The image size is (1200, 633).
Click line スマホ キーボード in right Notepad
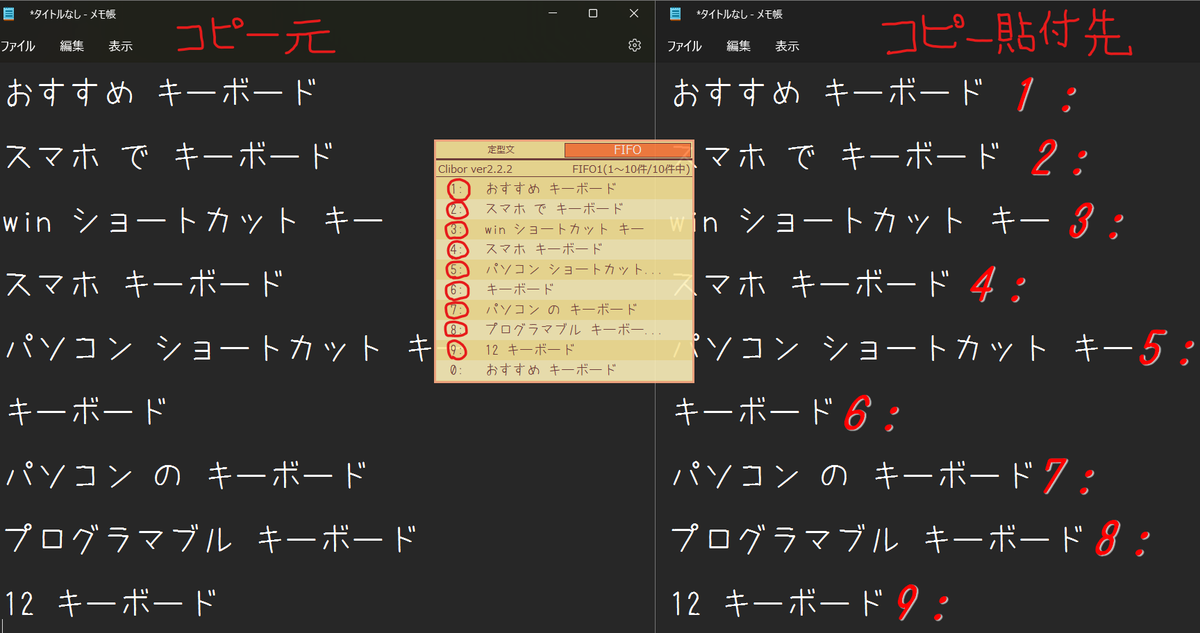point(812,284)
